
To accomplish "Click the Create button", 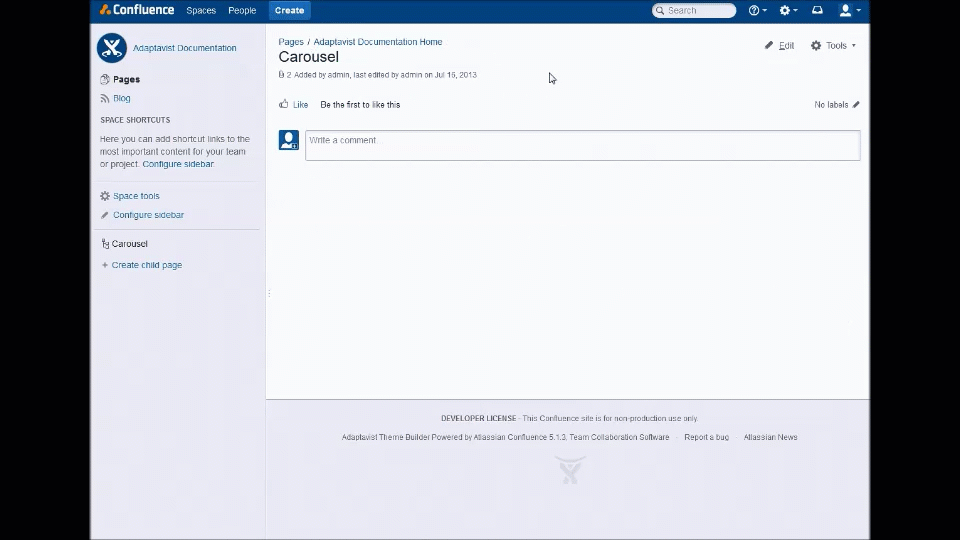I will tap(290, 10).
